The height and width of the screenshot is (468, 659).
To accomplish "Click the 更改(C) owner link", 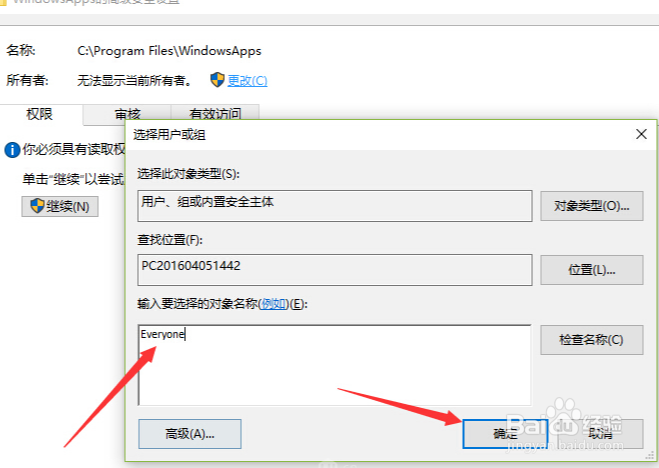I will (247, 80).
